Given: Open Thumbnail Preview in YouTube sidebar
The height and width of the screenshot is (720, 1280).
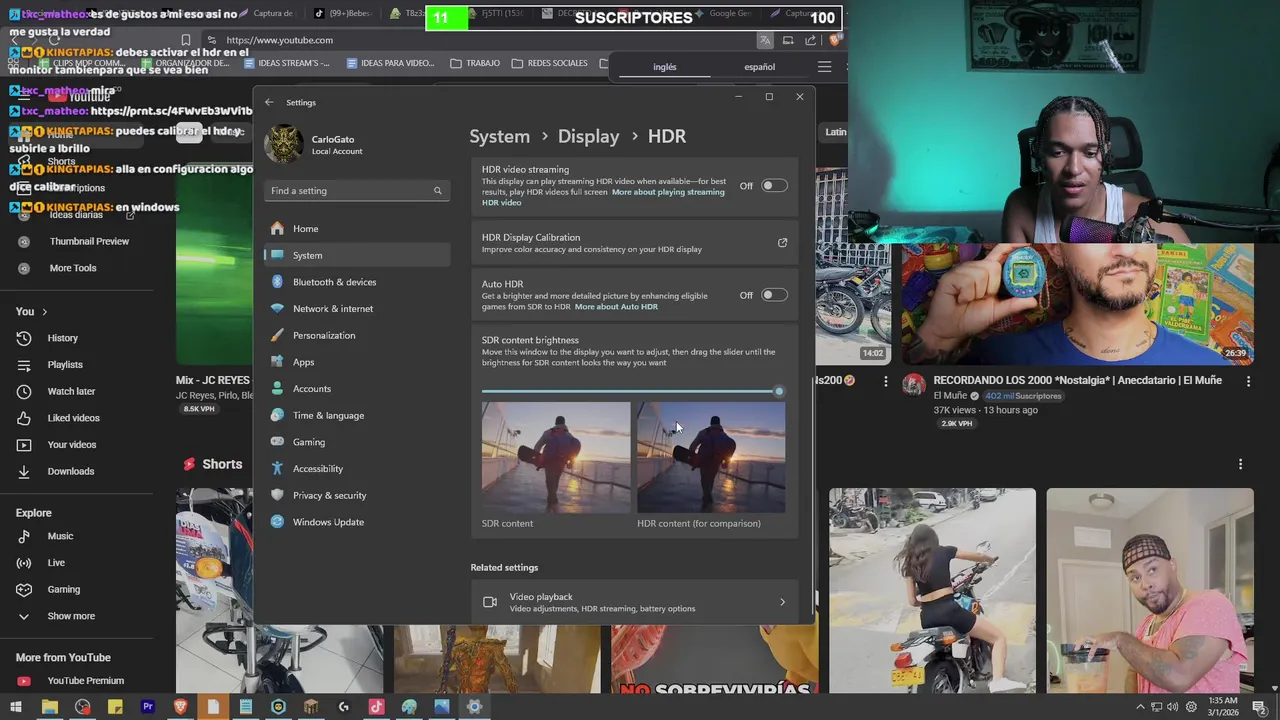Looking at the screenshot, I should coord(89,241).
